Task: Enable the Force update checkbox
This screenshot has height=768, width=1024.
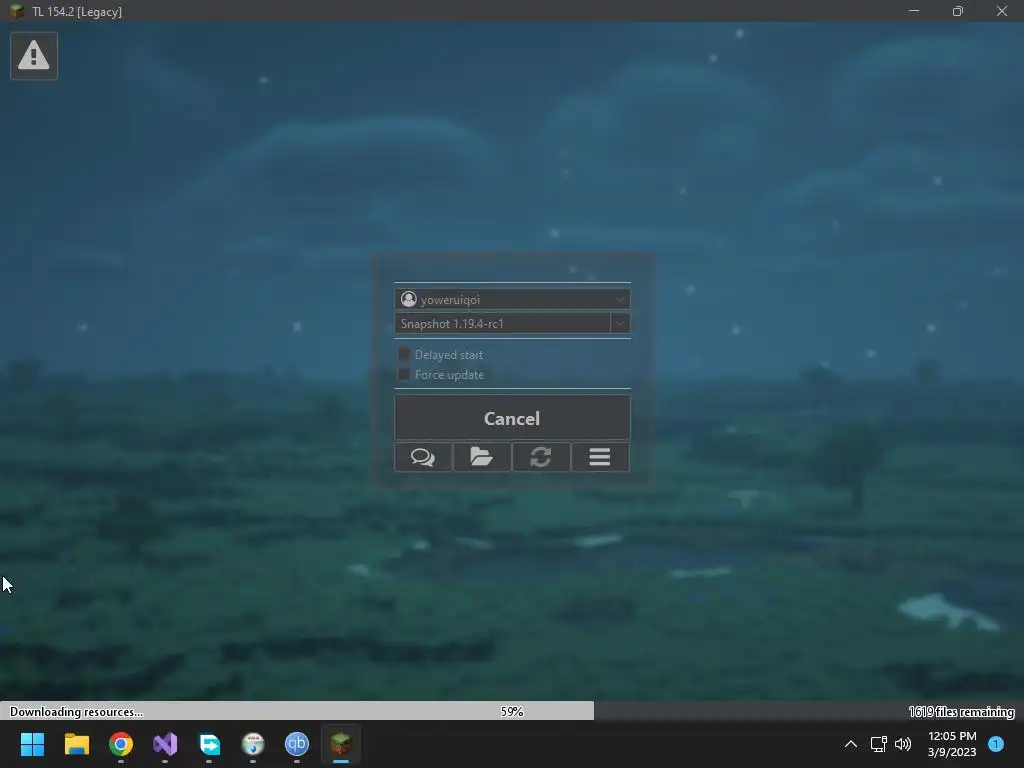Action: tap(404, 374)
